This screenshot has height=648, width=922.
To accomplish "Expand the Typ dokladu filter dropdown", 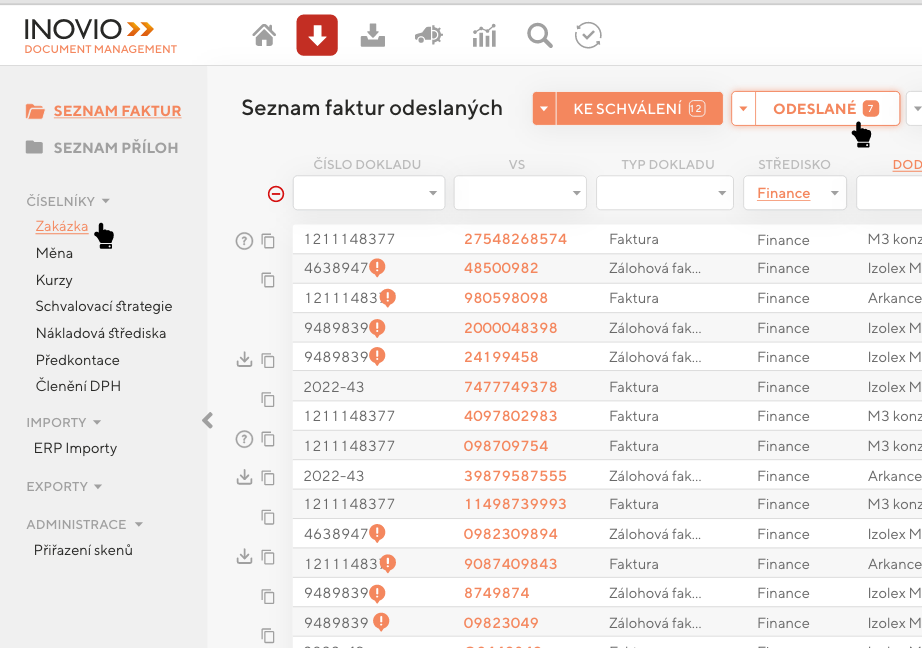I will pos(720,193).
